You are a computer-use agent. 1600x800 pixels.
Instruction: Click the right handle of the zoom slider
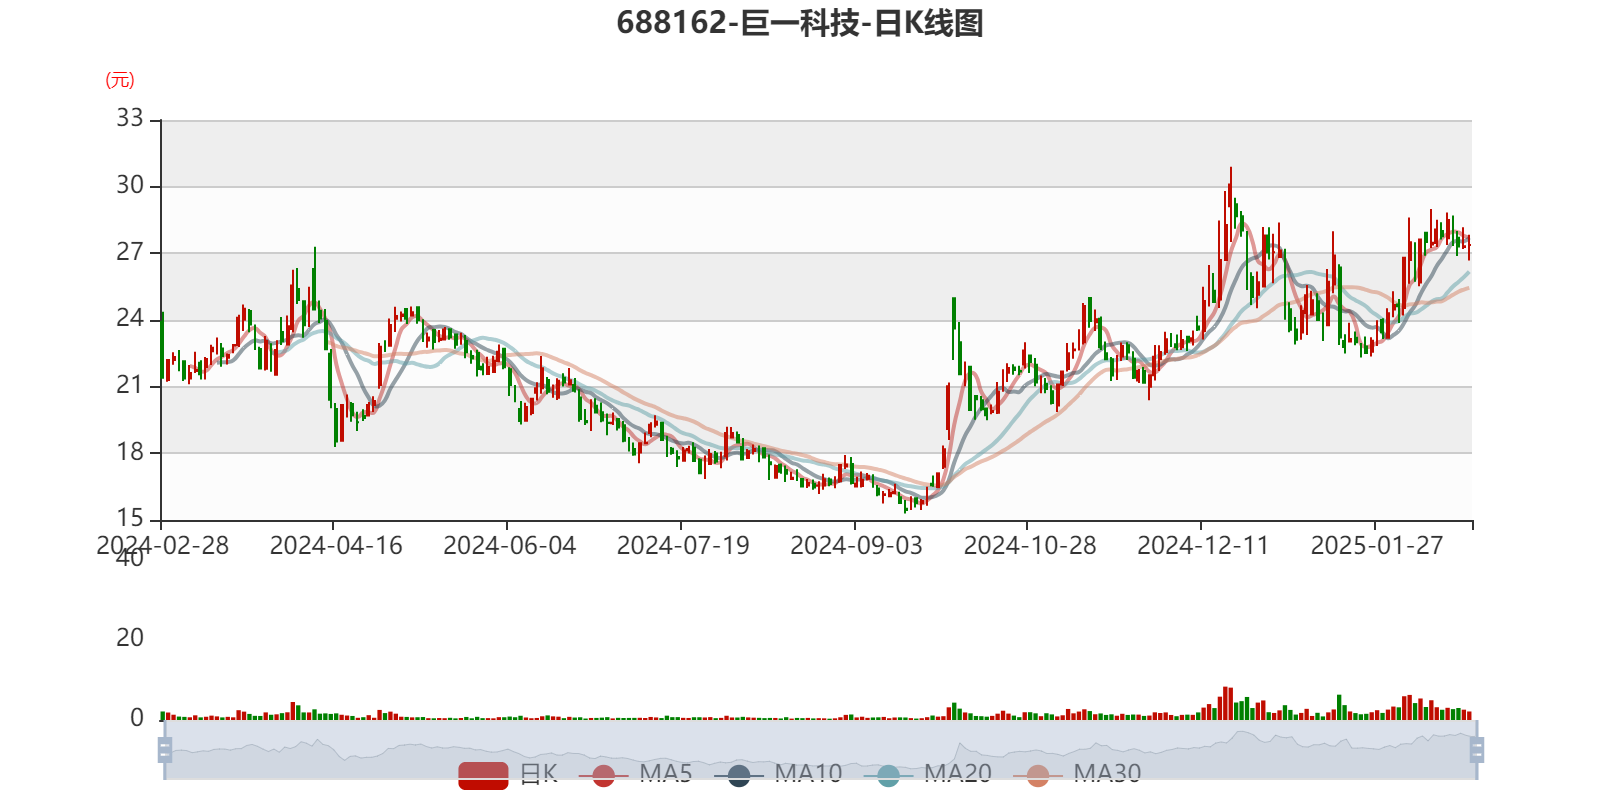1477,750
